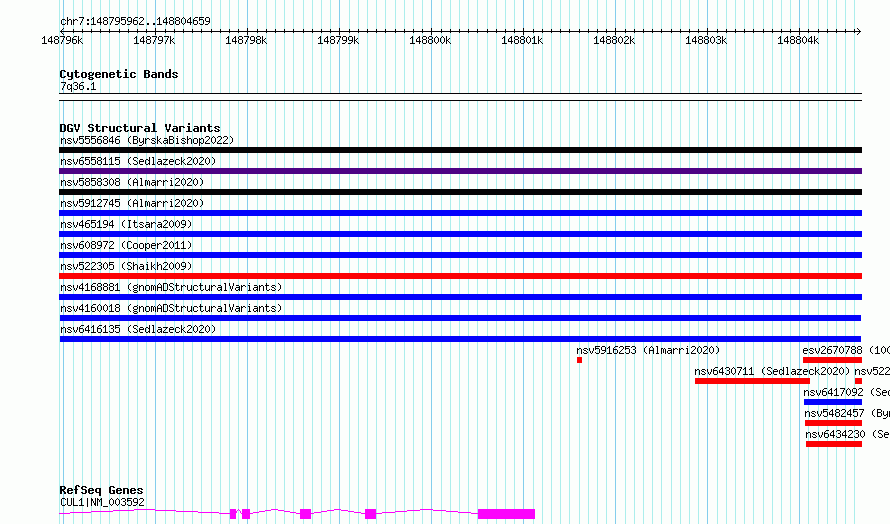The image size is (890, 524).
Task: Click the right arrowhead of the ruler
Action: coord(859,32)
